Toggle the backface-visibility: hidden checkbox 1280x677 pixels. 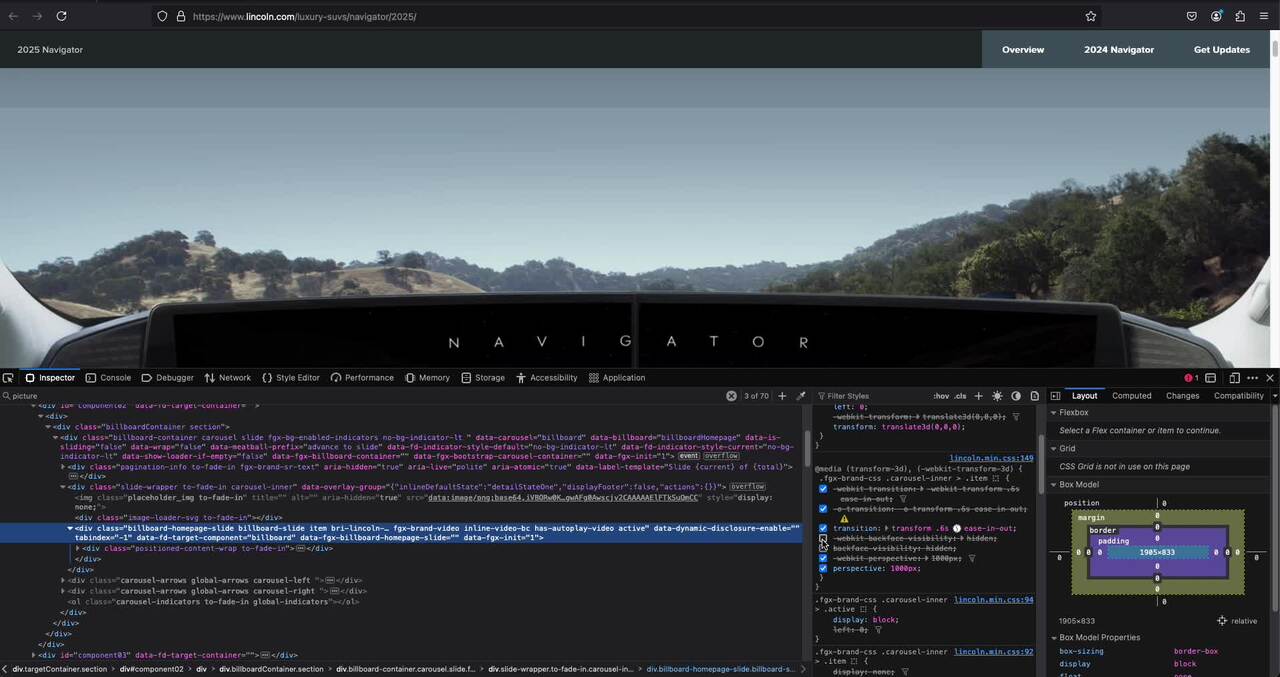(x=823, y=548)
